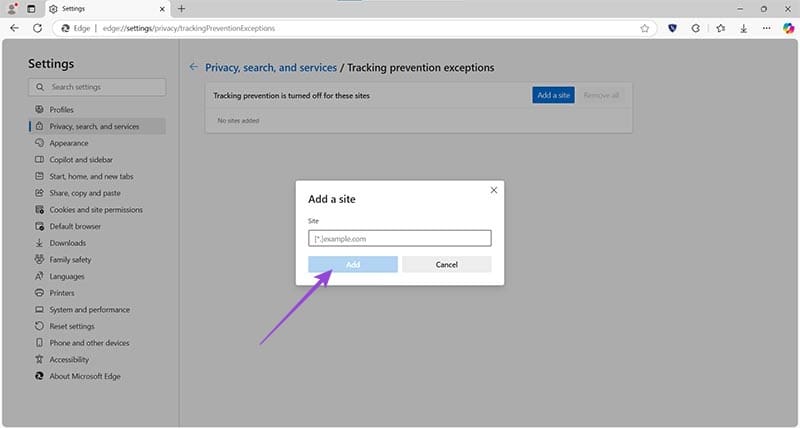Go back using browser back arrow
The width and height of the screenshot is (800, 428).
(x=14, y=28)
